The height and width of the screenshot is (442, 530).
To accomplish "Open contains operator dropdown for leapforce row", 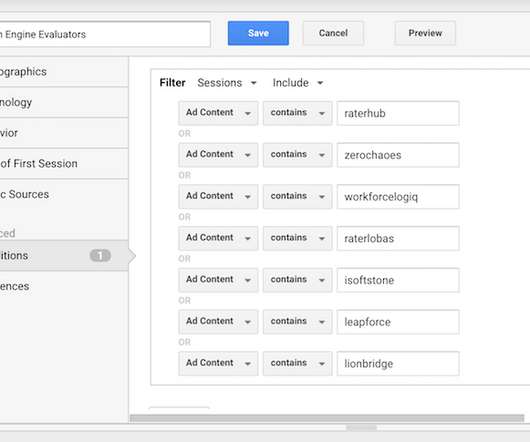I will [297, 322].
